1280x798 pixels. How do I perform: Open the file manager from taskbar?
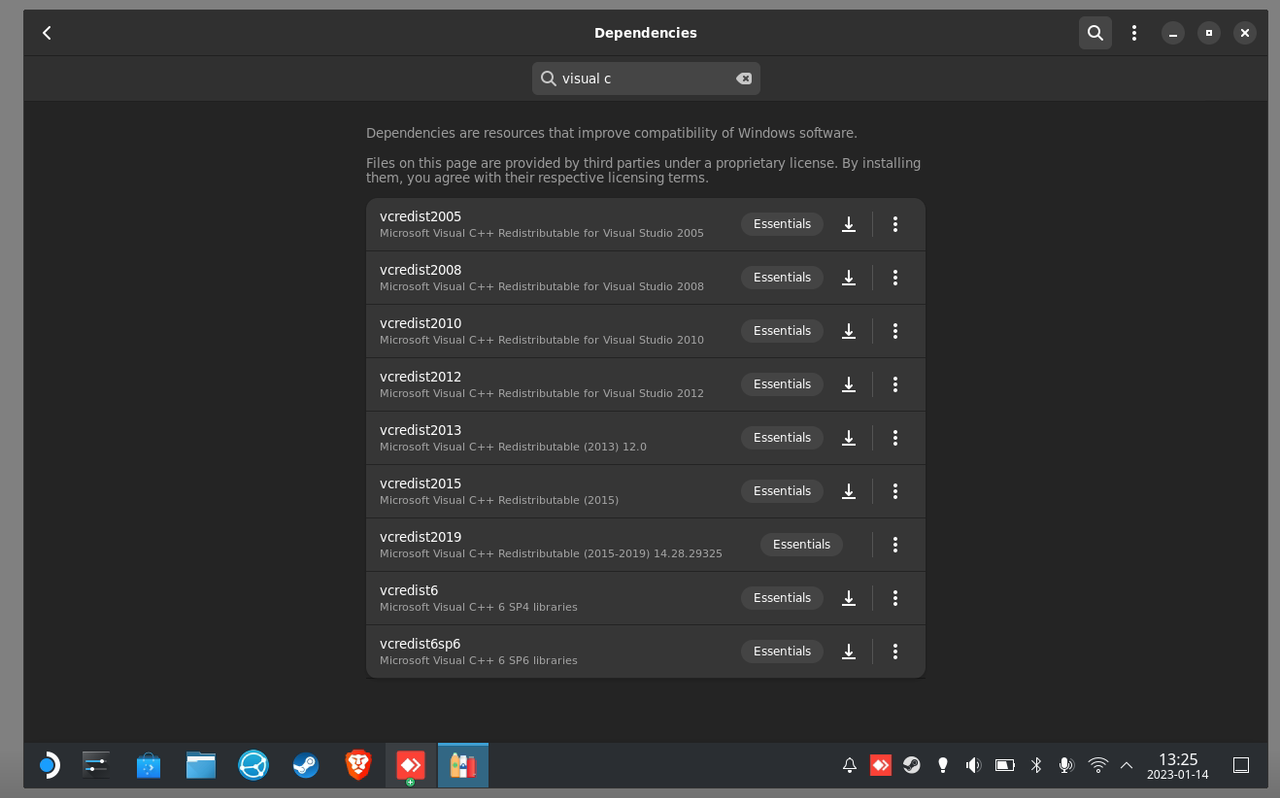(201, 766)
